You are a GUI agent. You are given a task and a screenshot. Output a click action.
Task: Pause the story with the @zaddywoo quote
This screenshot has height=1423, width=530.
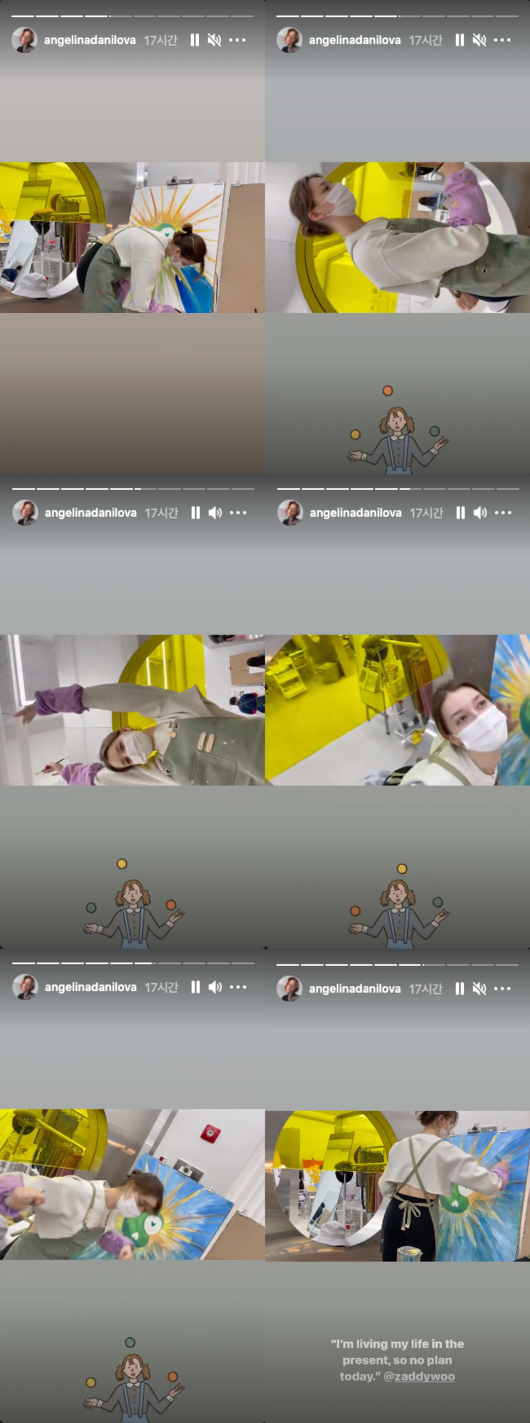click(x=460, y=987)
